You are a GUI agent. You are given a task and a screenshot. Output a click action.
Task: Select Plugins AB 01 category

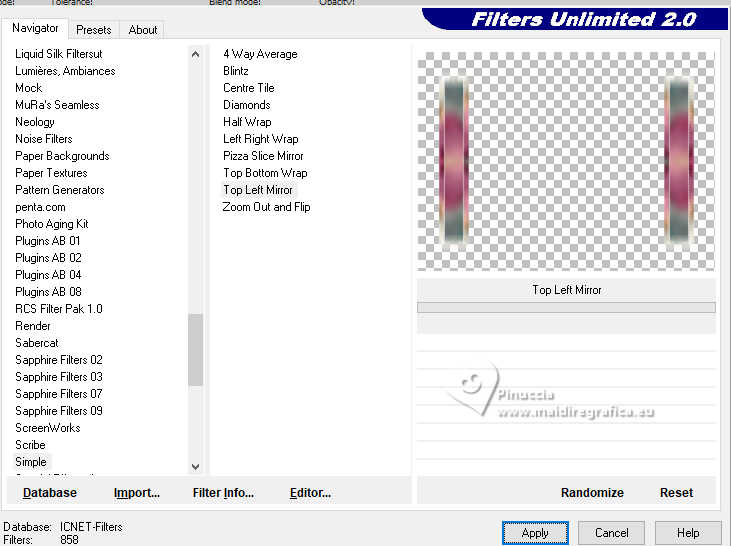tap(48, 241)
